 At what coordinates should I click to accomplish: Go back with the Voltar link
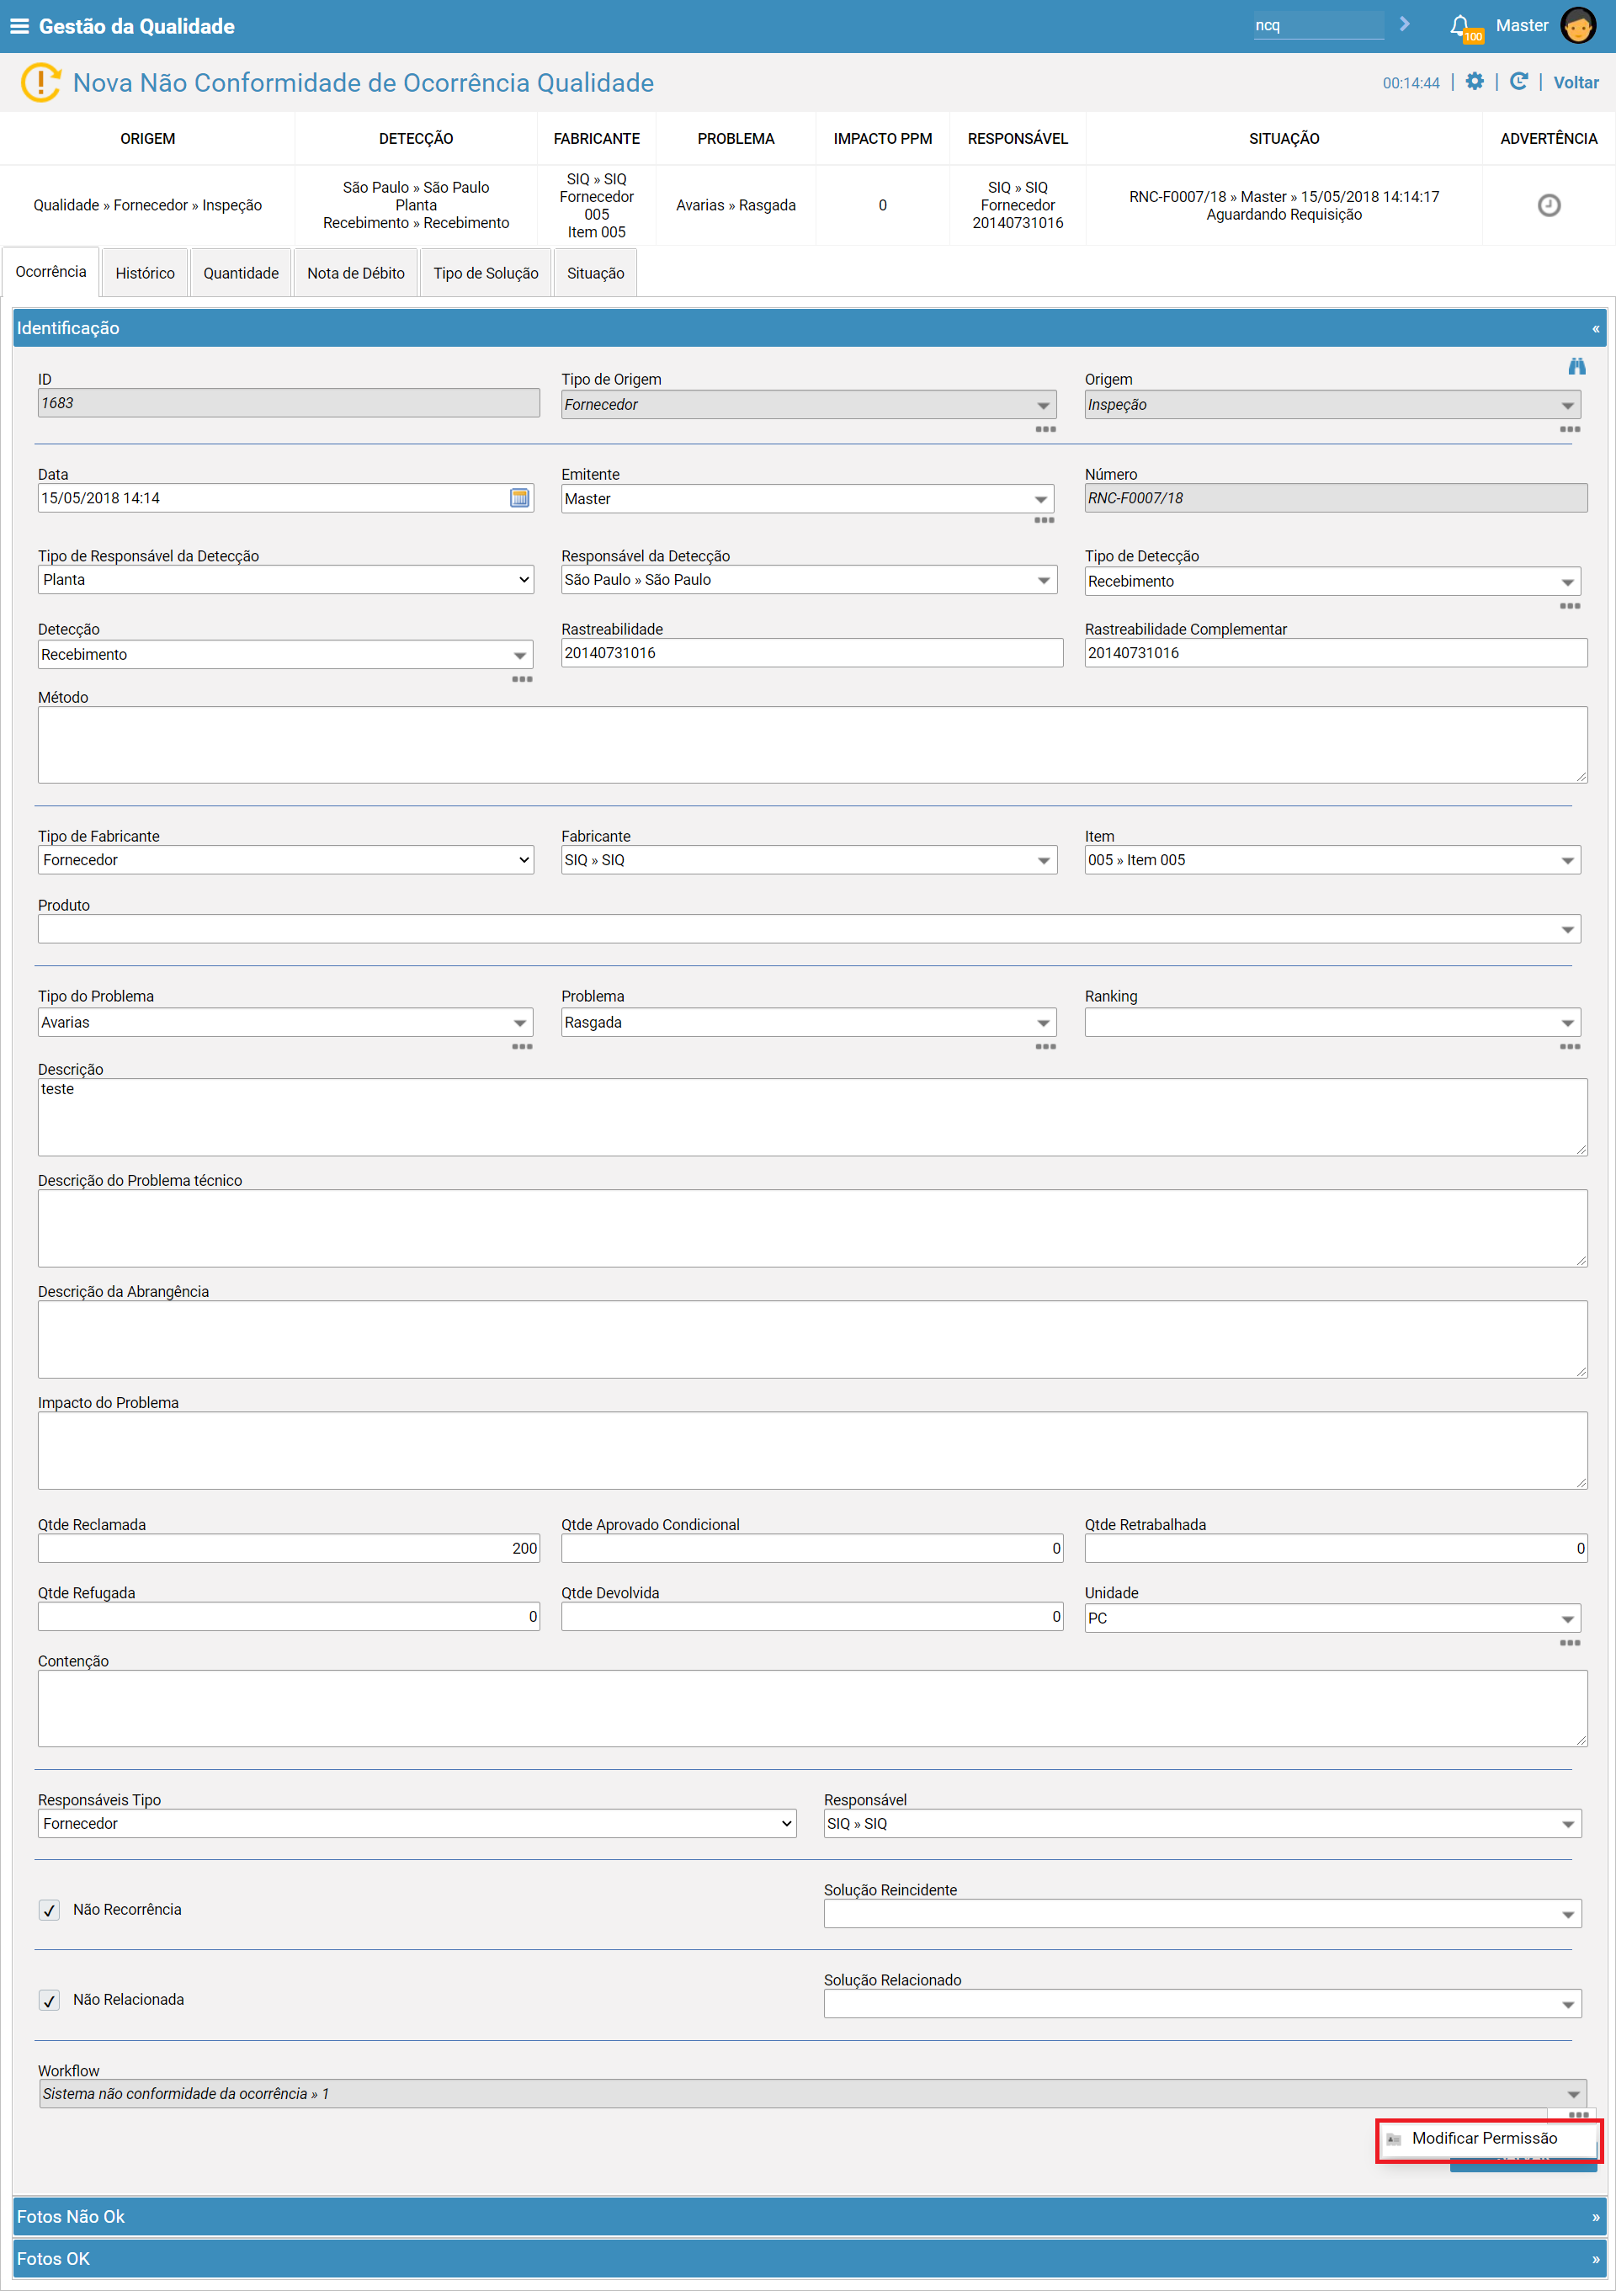coord(1576,83)
